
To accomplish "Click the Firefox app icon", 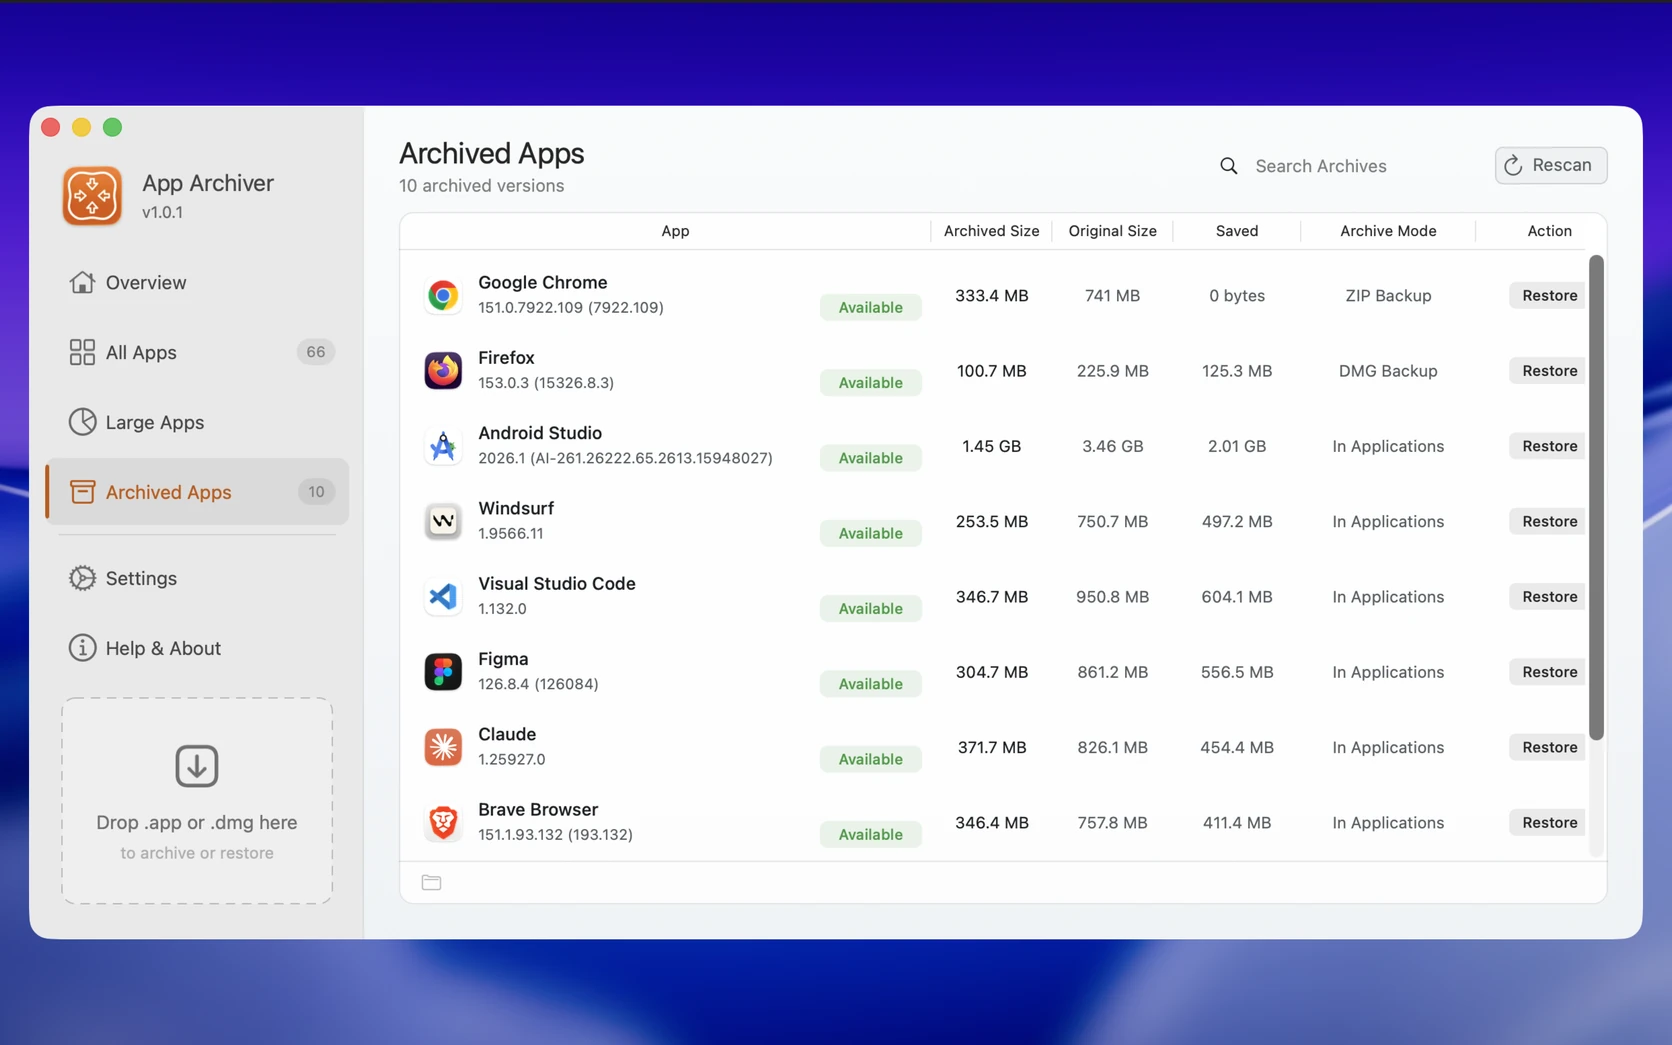I will (x=443, y=370).
